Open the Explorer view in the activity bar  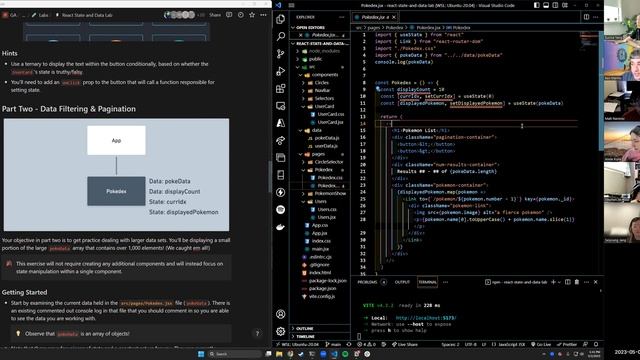(x=280, y=19)
